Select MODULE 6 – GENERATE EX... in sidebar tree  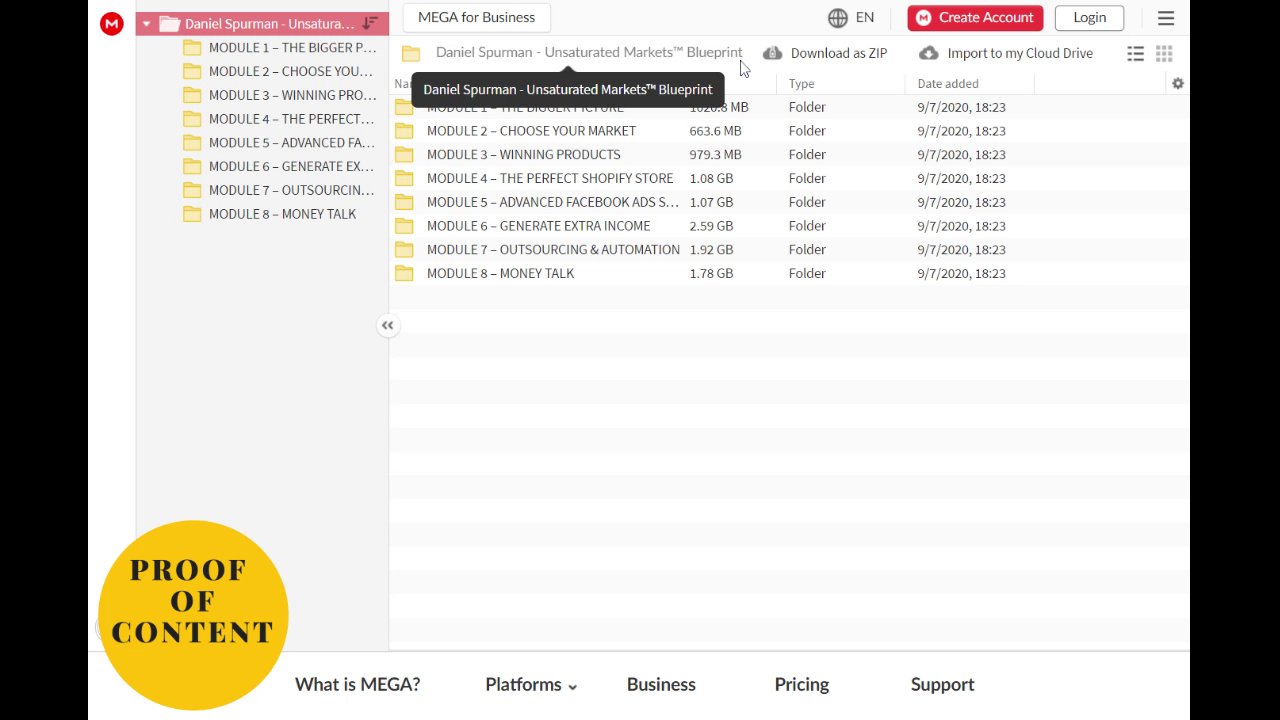point(291,166)
